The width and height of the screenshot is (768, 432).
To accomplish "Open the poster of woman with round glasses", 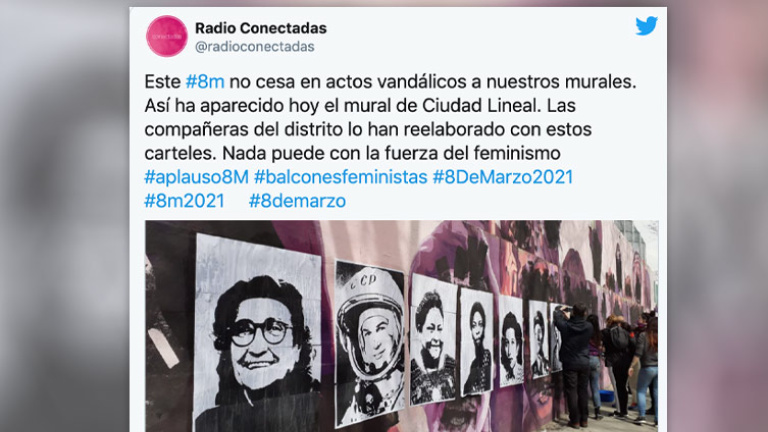I will click(x=258, y=333).
